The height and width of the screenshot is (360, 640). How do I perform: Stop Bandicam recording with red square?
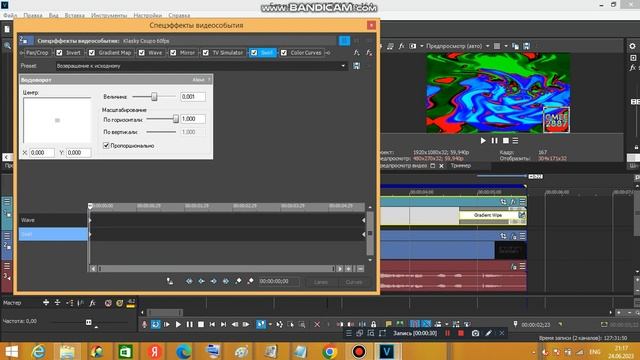461,333
